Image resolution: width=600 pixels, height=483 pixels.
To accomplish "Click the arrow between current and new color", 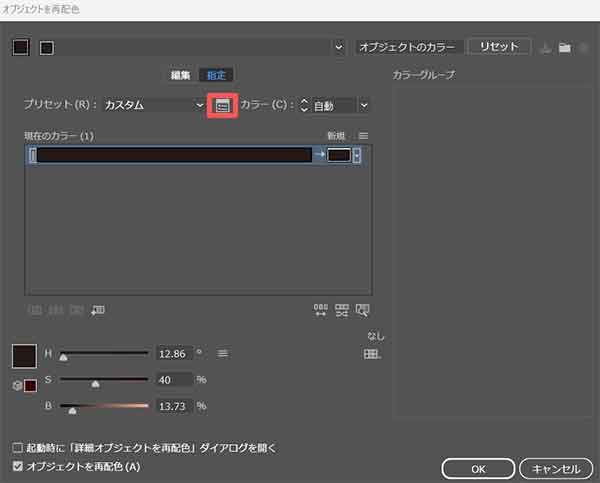I will (320, 155).
